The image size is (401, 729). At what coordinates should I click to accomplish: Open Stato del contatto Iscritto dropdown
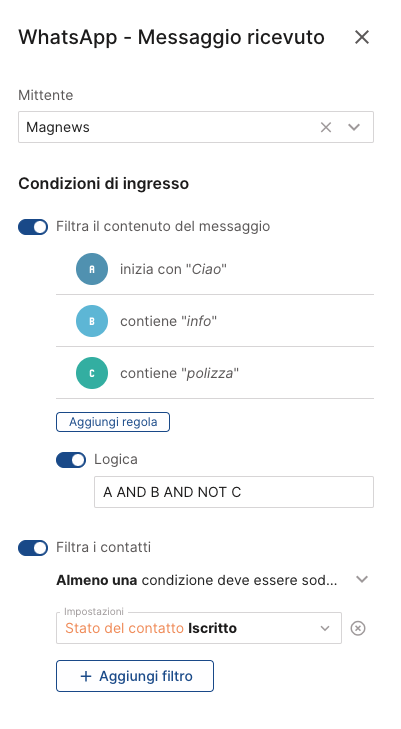(x=199, y=628)
